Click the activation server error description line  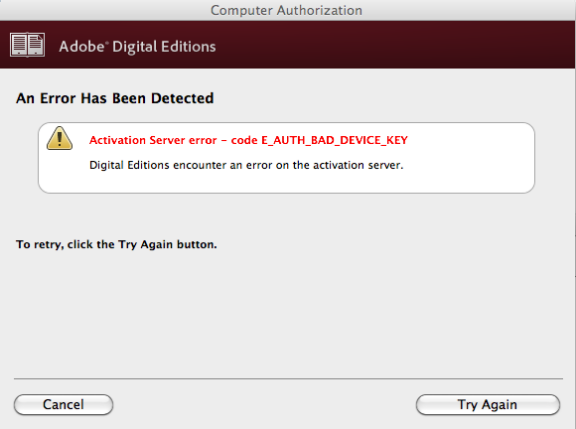click(246, 165)
